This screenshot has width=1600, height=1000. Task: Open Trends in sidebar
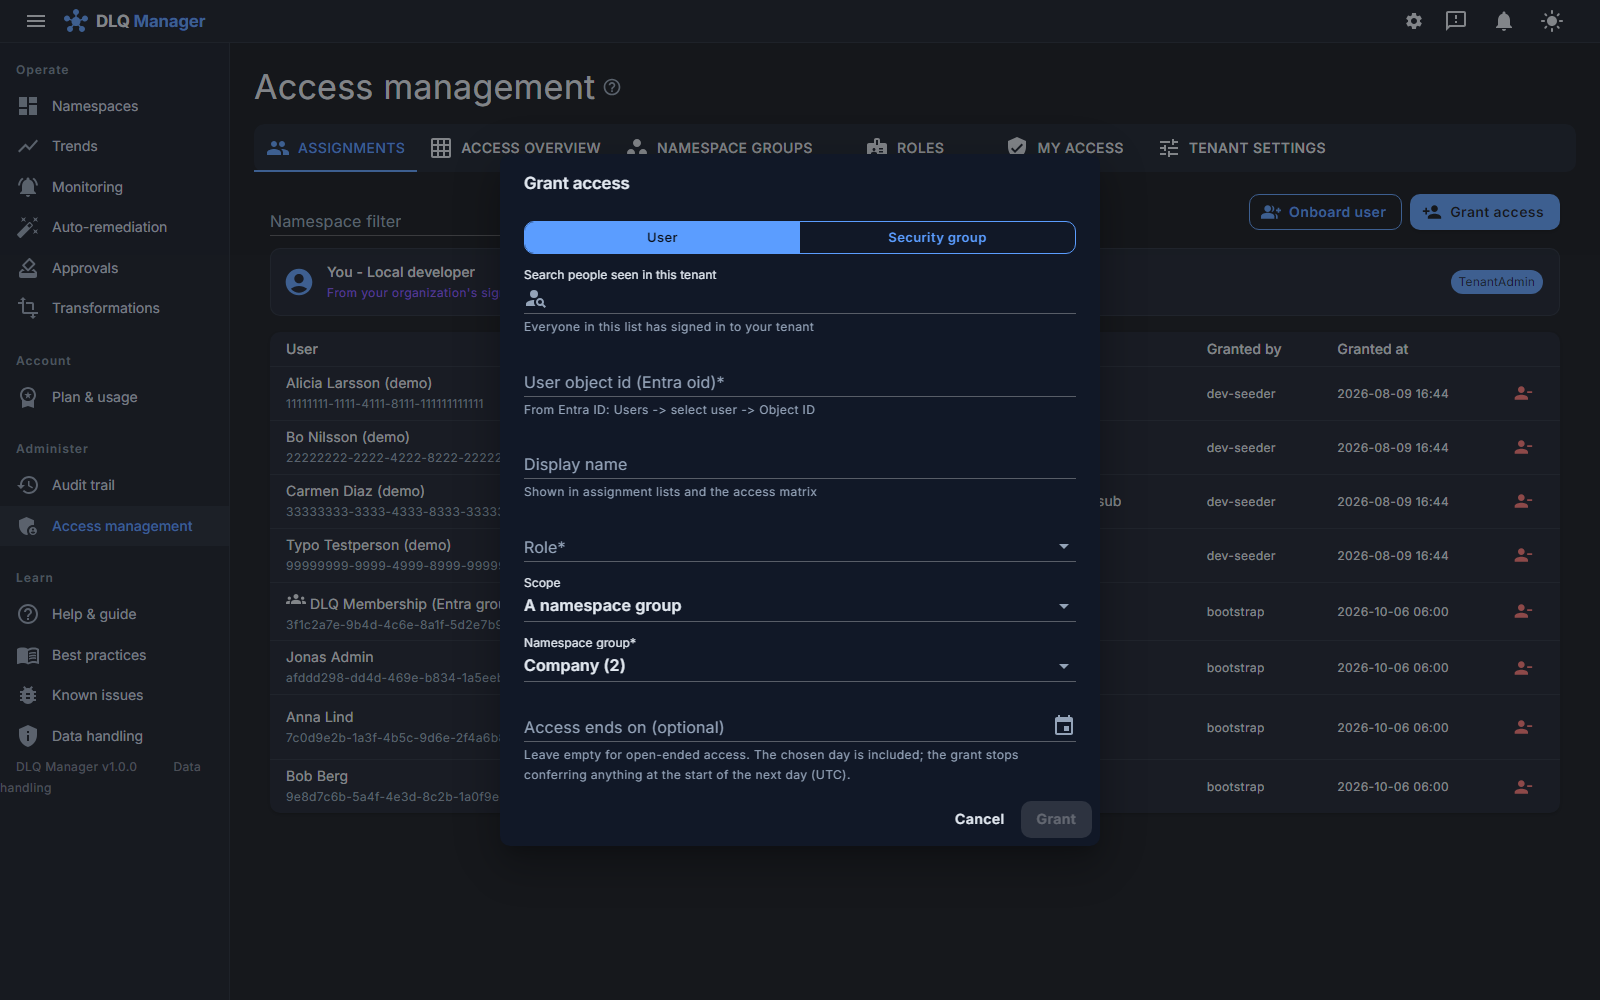point(115,146)
